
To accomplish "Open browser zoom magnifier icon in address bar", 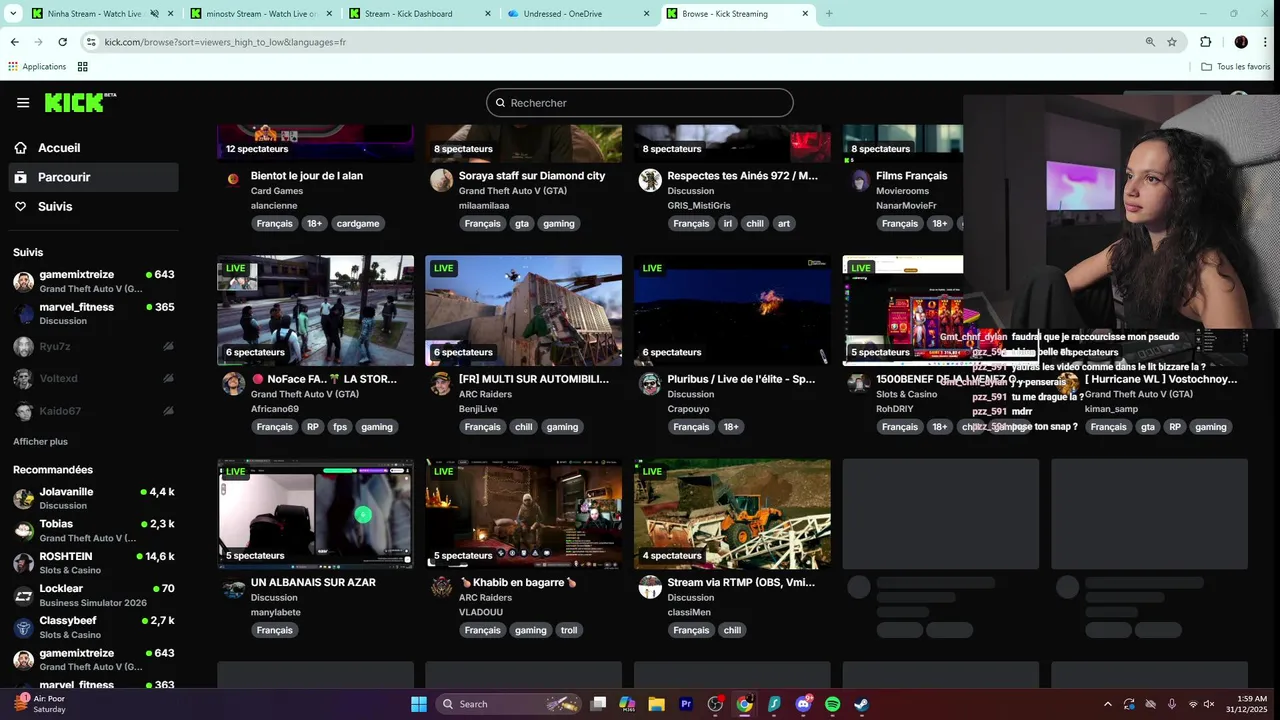I will point(1150,42).
